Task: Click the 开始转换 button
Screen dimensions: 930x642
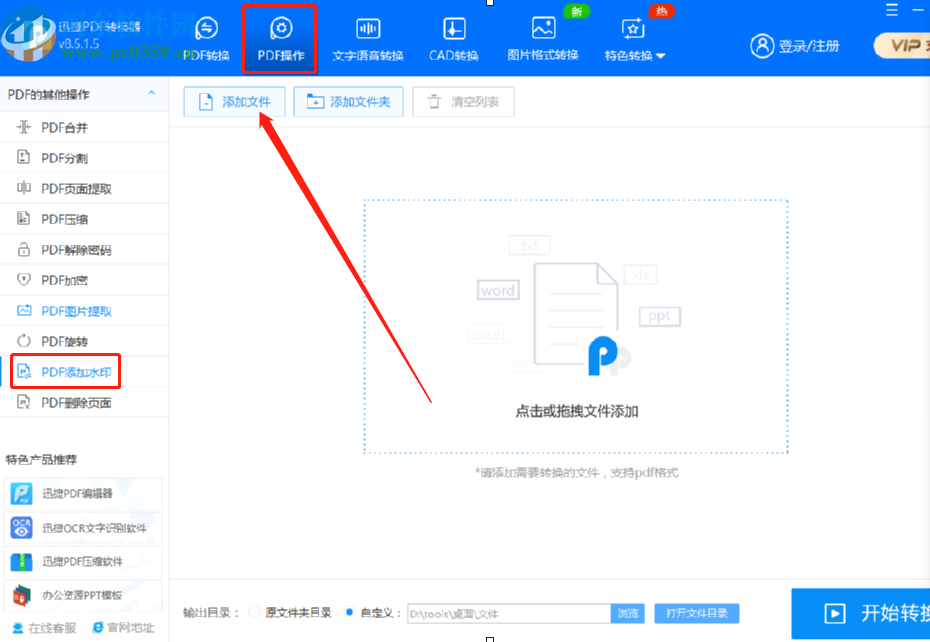Action: tap(861, 614)
